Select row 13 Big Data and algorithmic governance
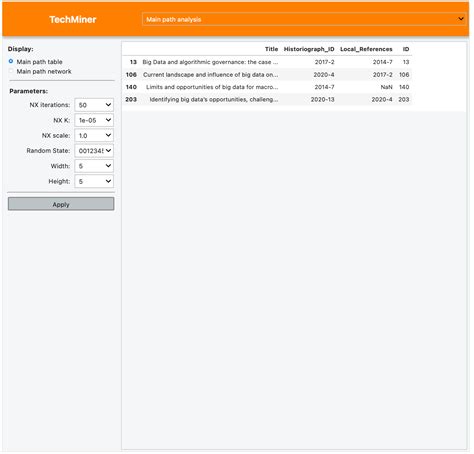Viewport: 474px width, 454px height. coord(267,62)
